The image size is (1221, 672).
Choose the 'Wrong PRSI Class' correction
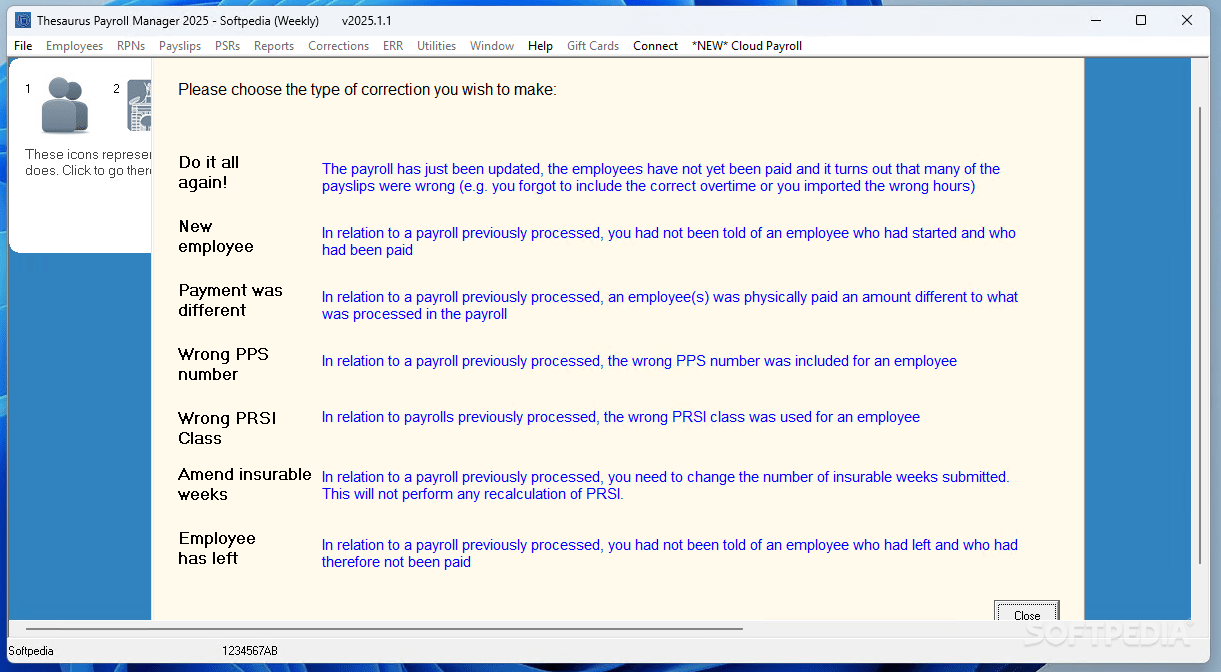(x=225, y=427)
